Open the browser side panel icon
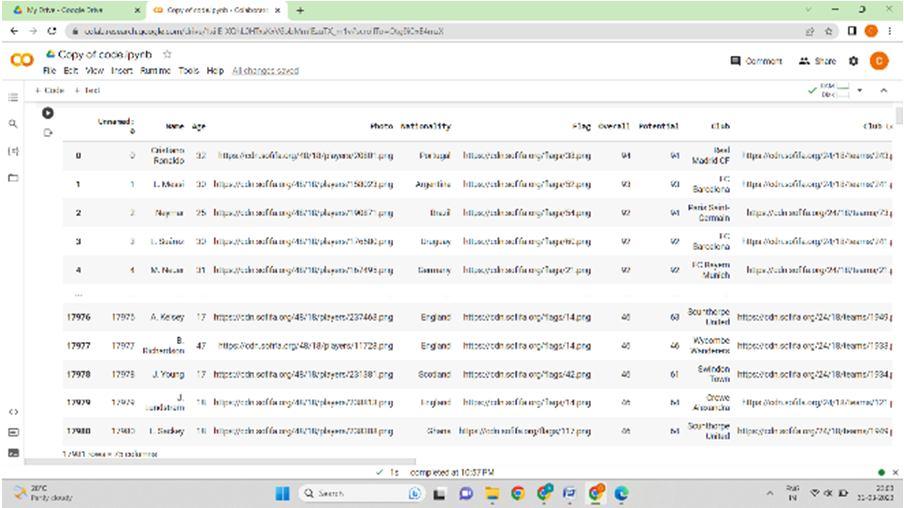904x508 pixels. coord(852,31)
